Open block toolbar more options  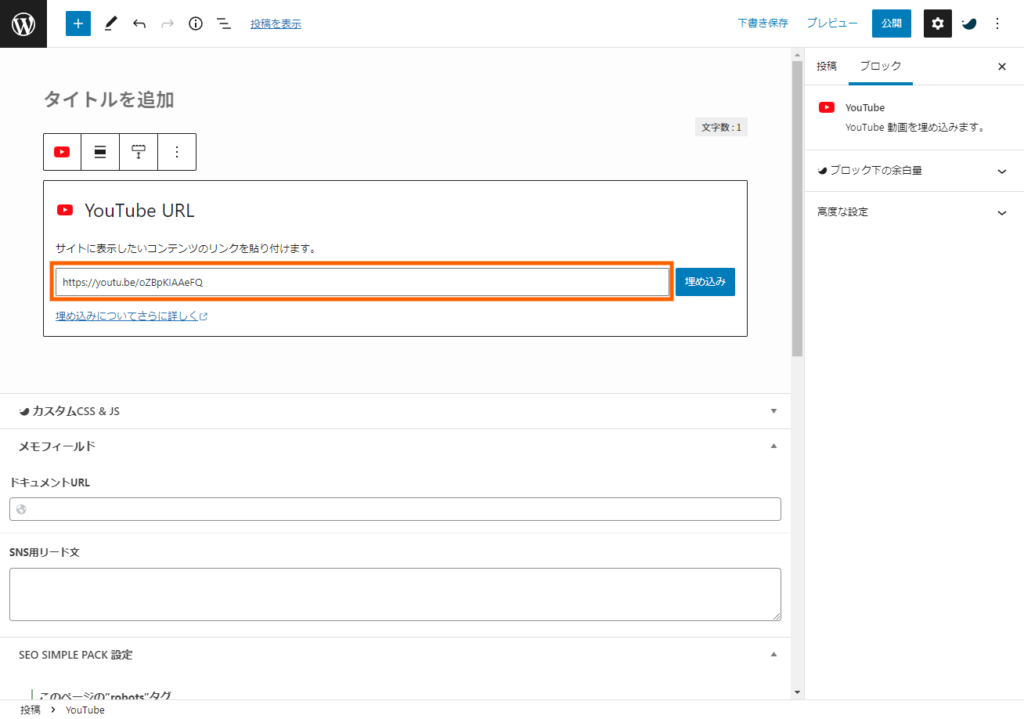pyautogui.click(x=177, y=152)
